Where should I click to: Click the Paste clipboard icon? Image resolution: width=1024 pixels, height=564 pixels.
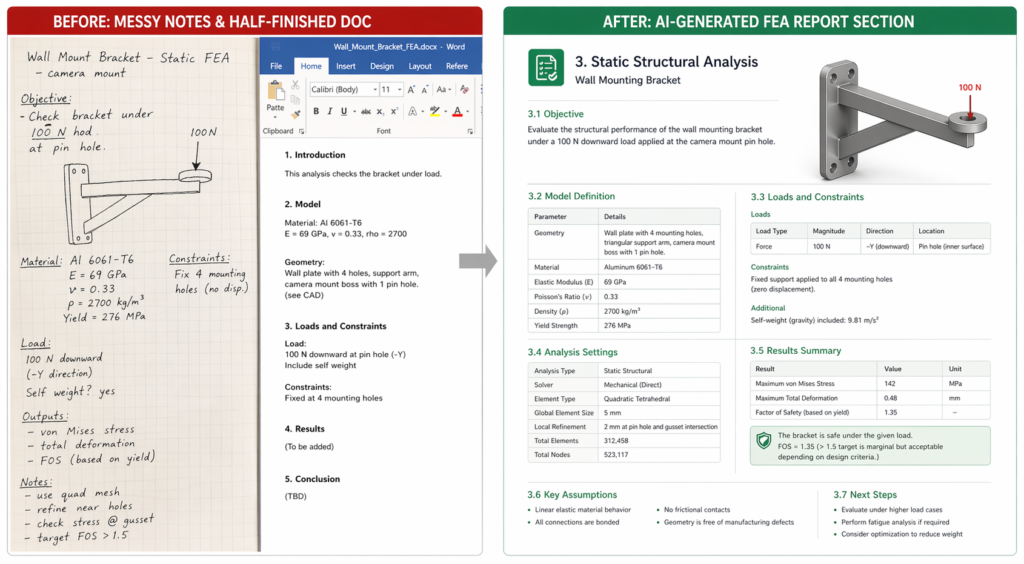point(276,90)
